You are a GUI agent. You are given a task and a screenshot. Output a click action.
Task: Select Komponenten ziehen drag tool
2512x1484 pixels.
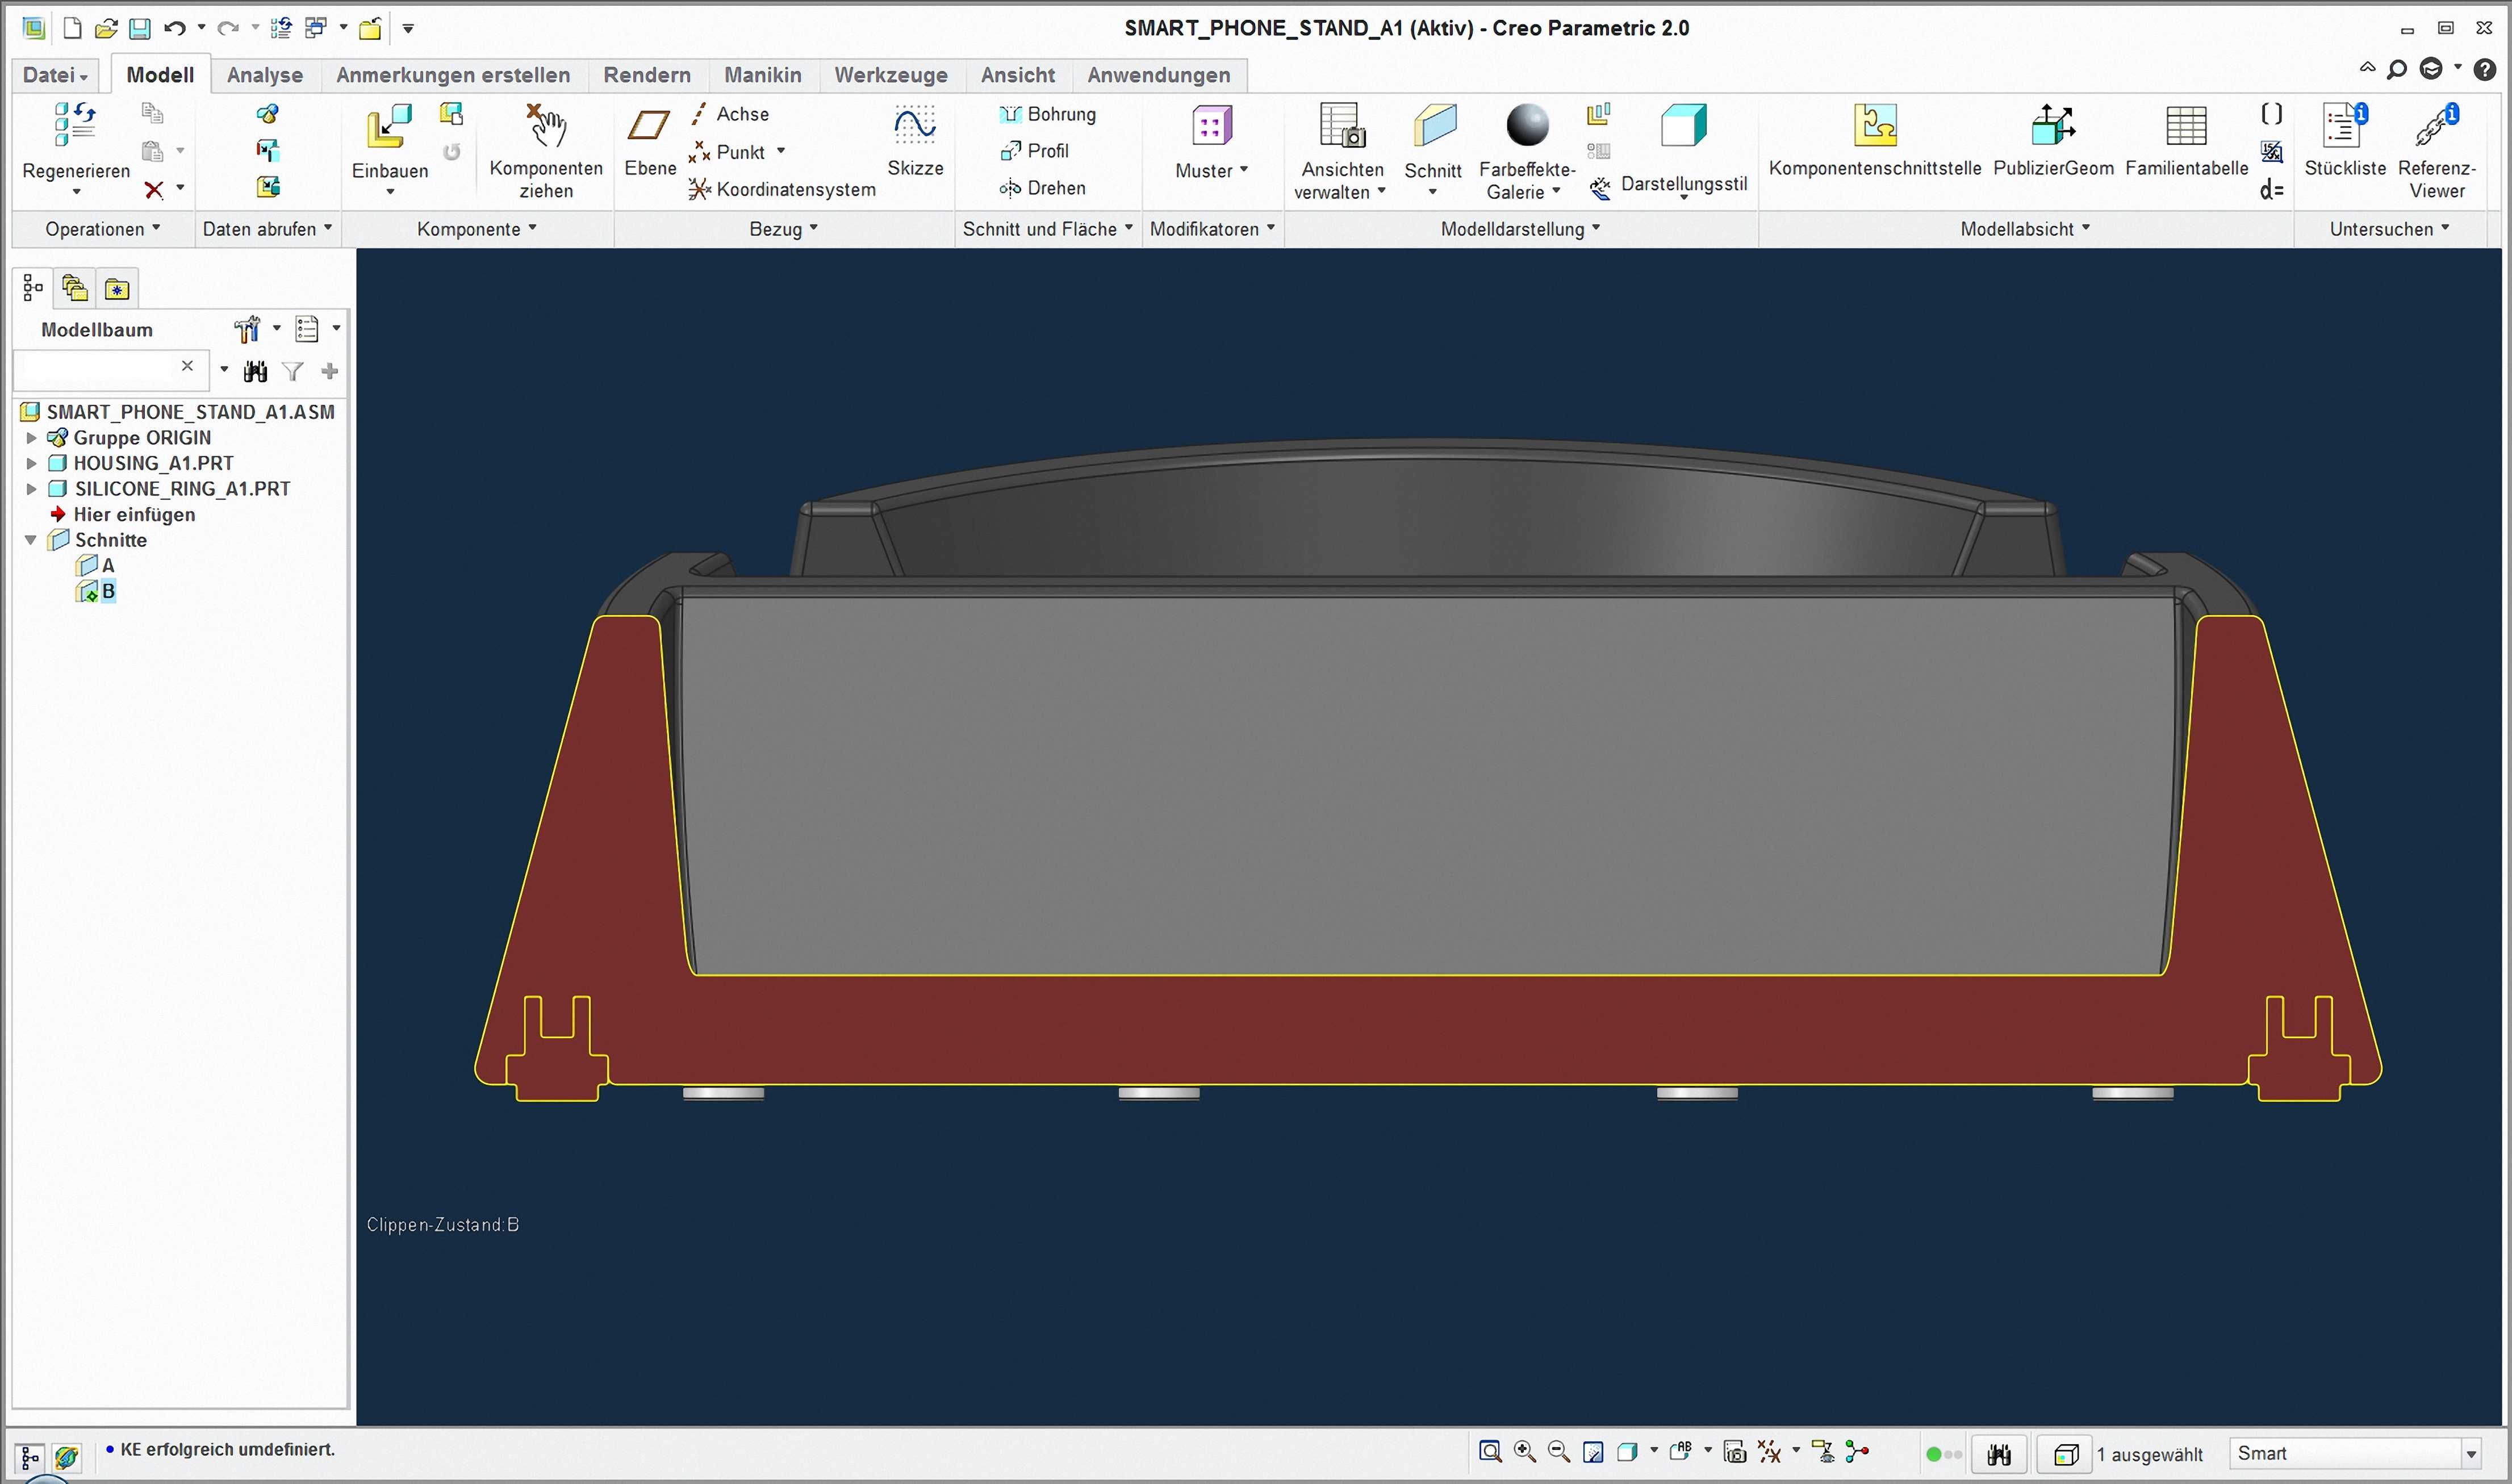546,150
